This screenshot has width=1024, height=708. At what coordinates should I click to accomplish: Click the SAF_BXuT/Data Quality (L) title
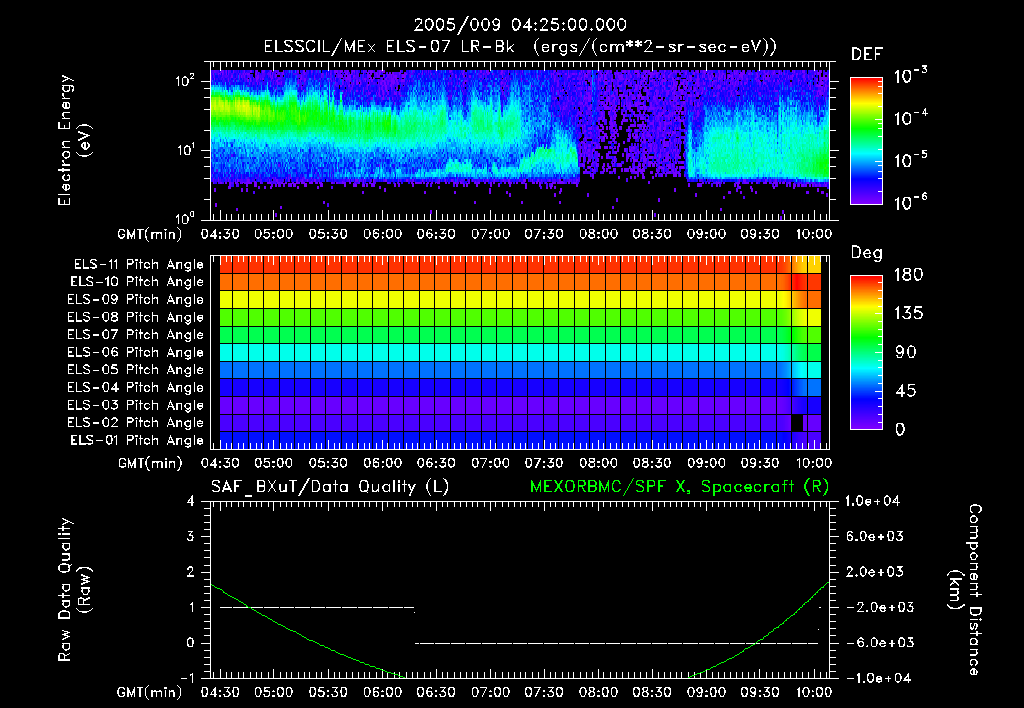[x=330, y=487]
